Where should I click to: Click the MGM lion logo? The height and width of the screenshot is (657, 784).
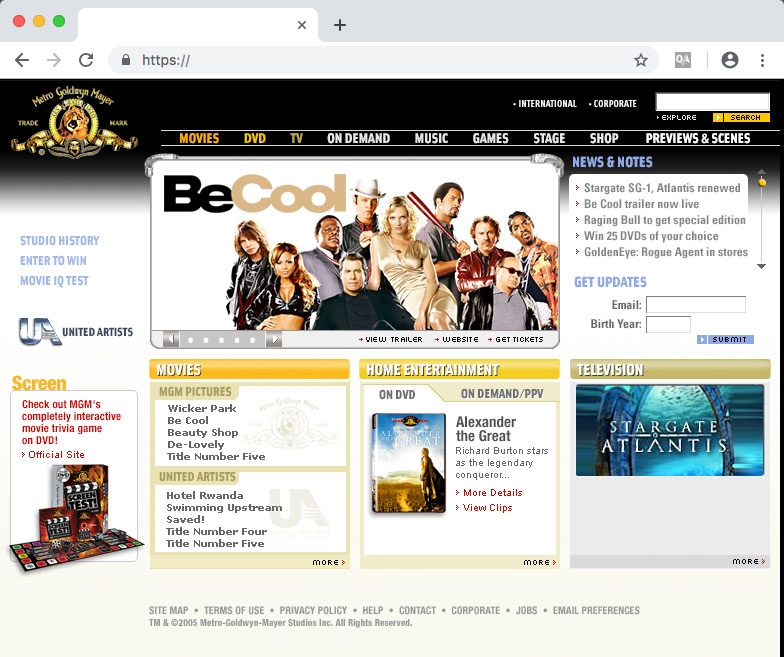(x=74, y=121)
